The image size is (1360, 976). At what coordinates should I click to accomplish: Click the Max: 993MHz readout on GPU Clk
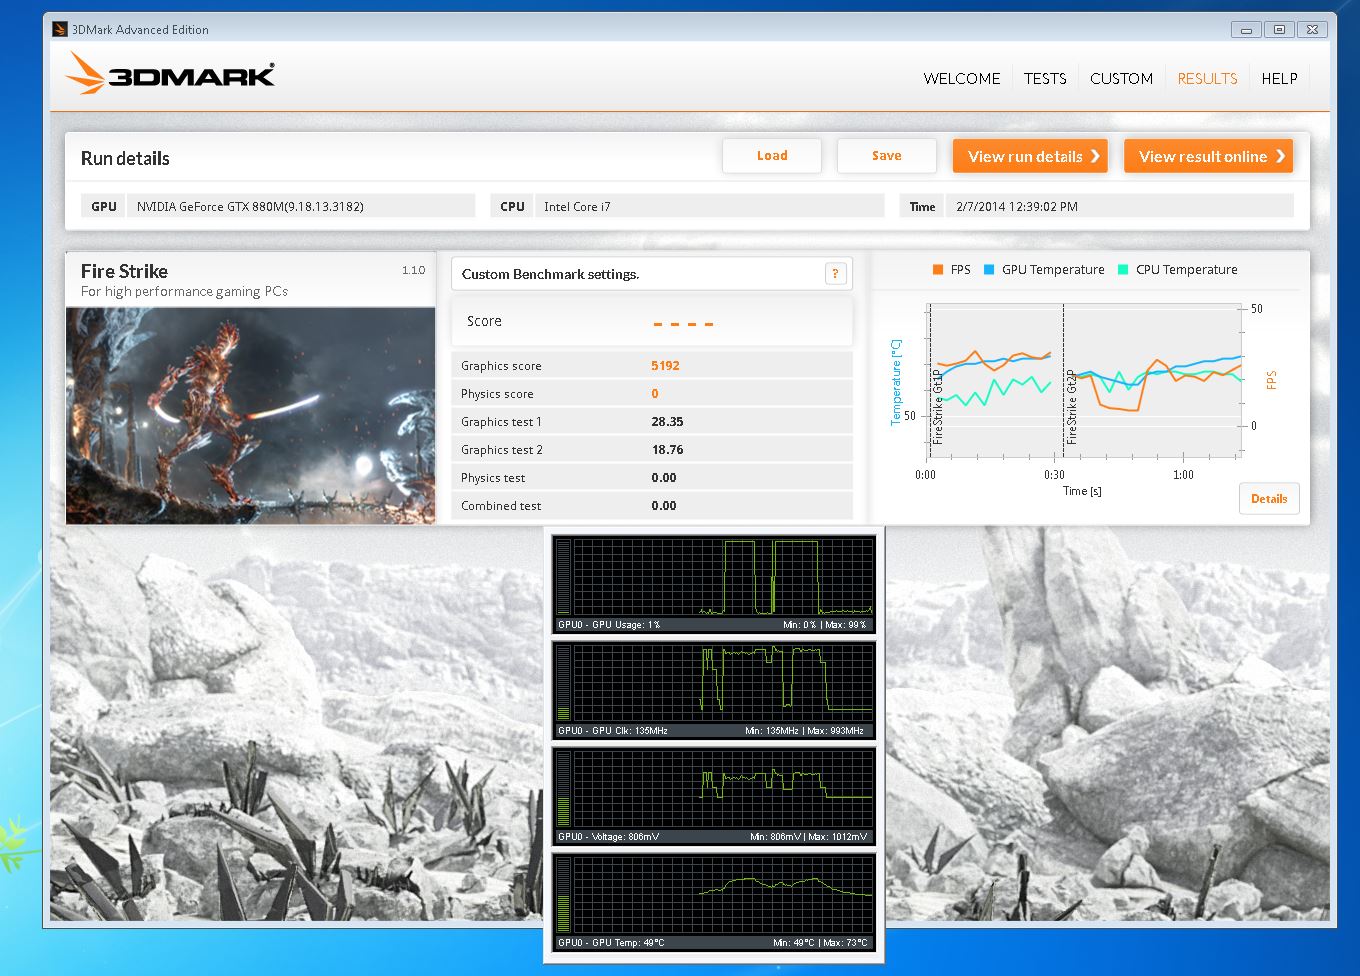836,731
